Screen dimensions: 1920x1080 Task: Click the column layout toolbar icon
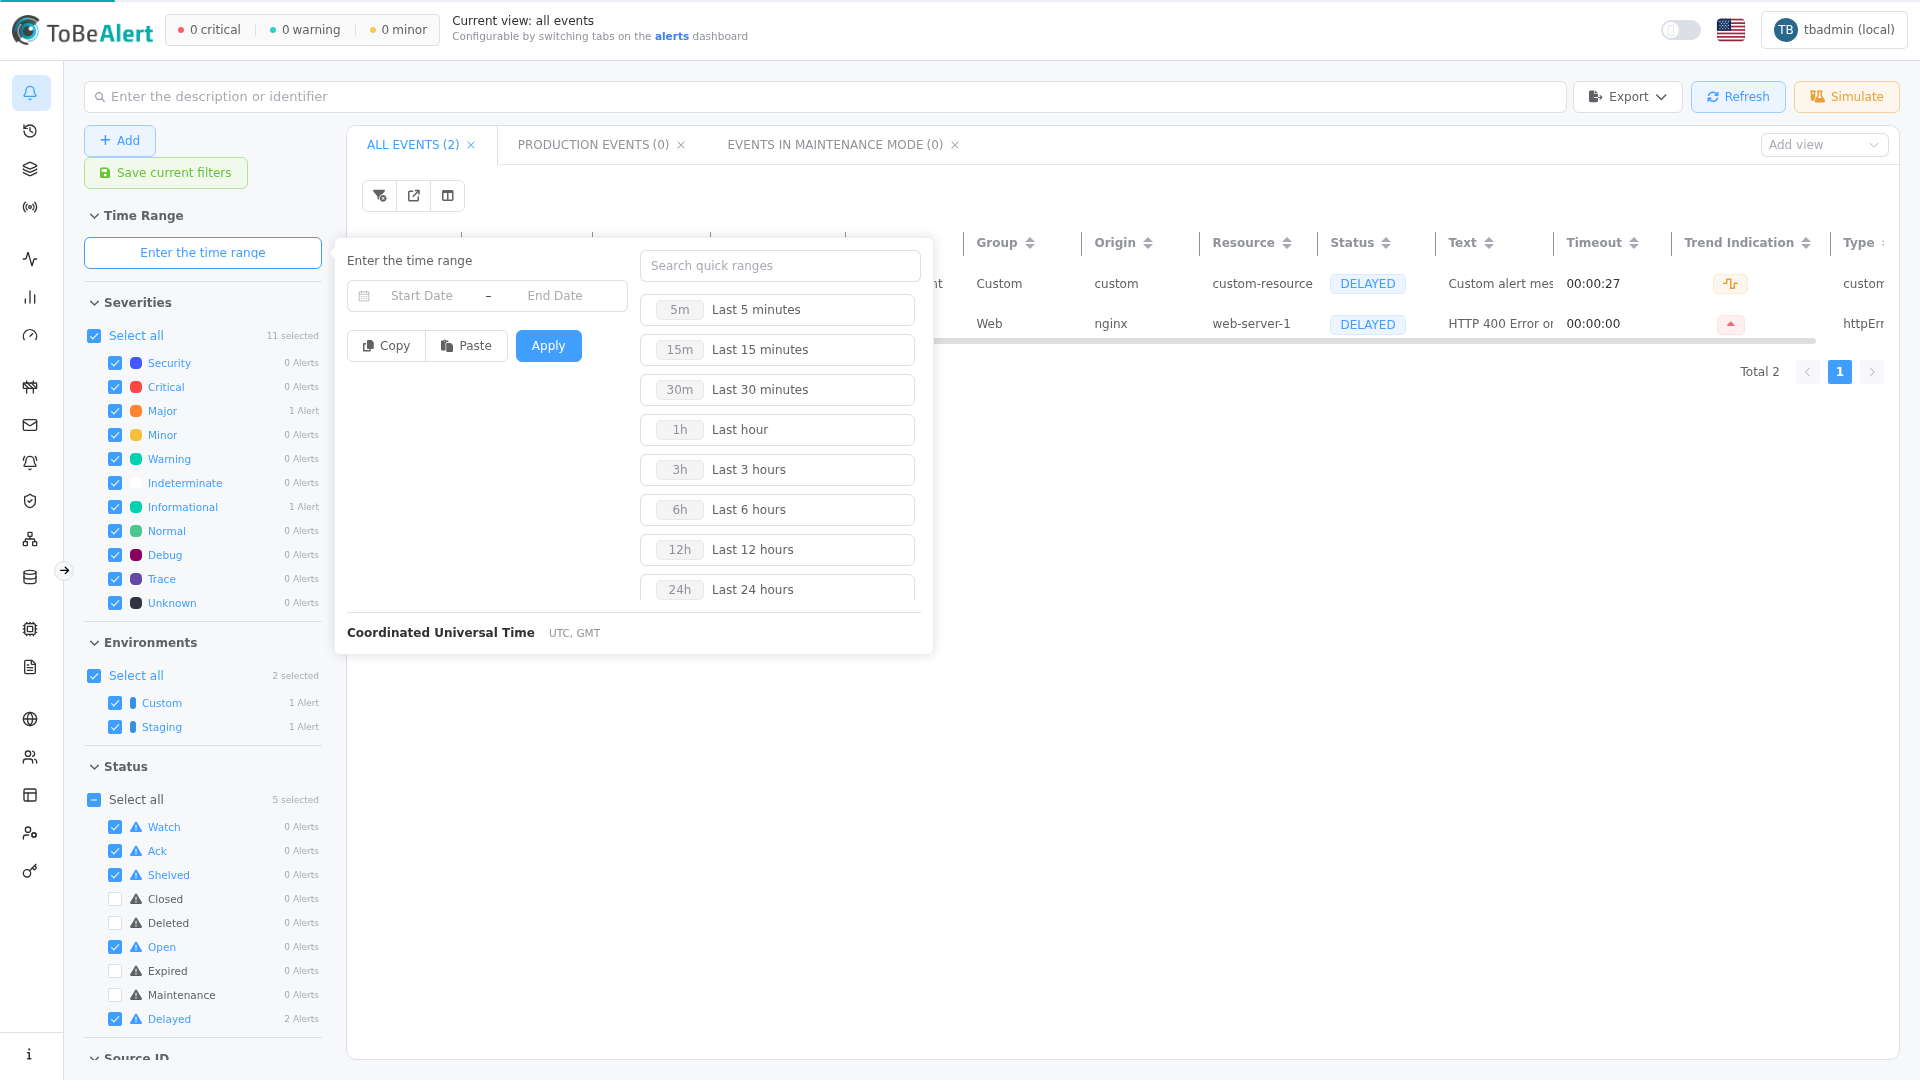pyautogui.click(x=448, y=196)
